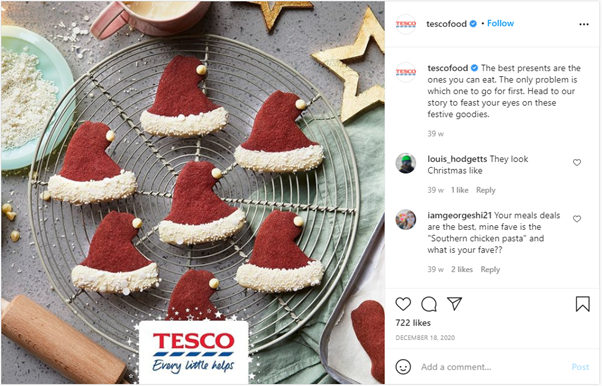Open louis_hodgetts profile avatar

(406, 163)
